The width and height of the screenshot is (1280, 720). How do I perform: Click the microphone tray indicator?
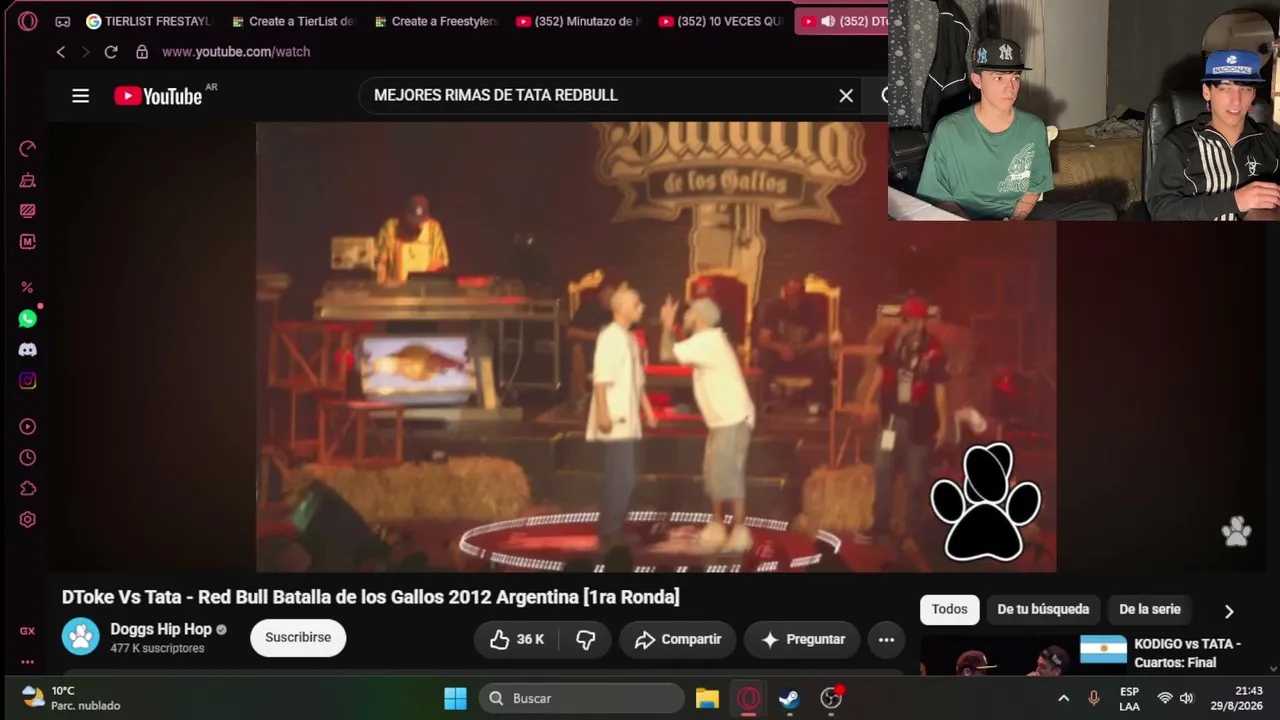click(1094, 698)
